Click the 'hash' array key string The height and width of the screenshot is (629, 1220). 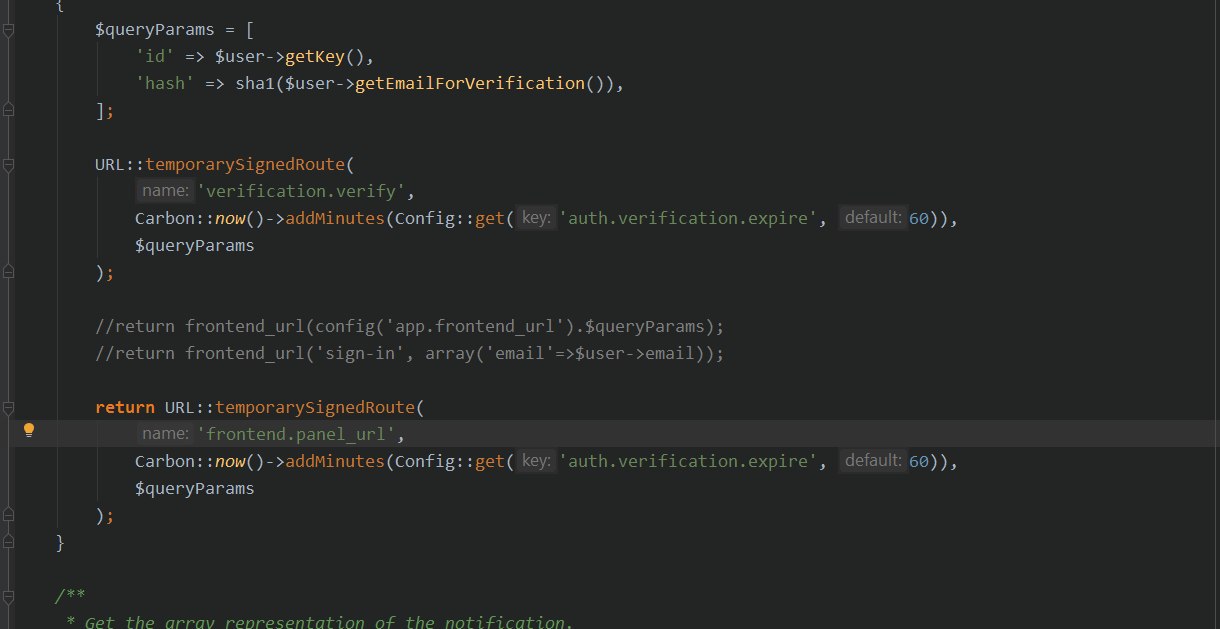[x=165, y=84]
